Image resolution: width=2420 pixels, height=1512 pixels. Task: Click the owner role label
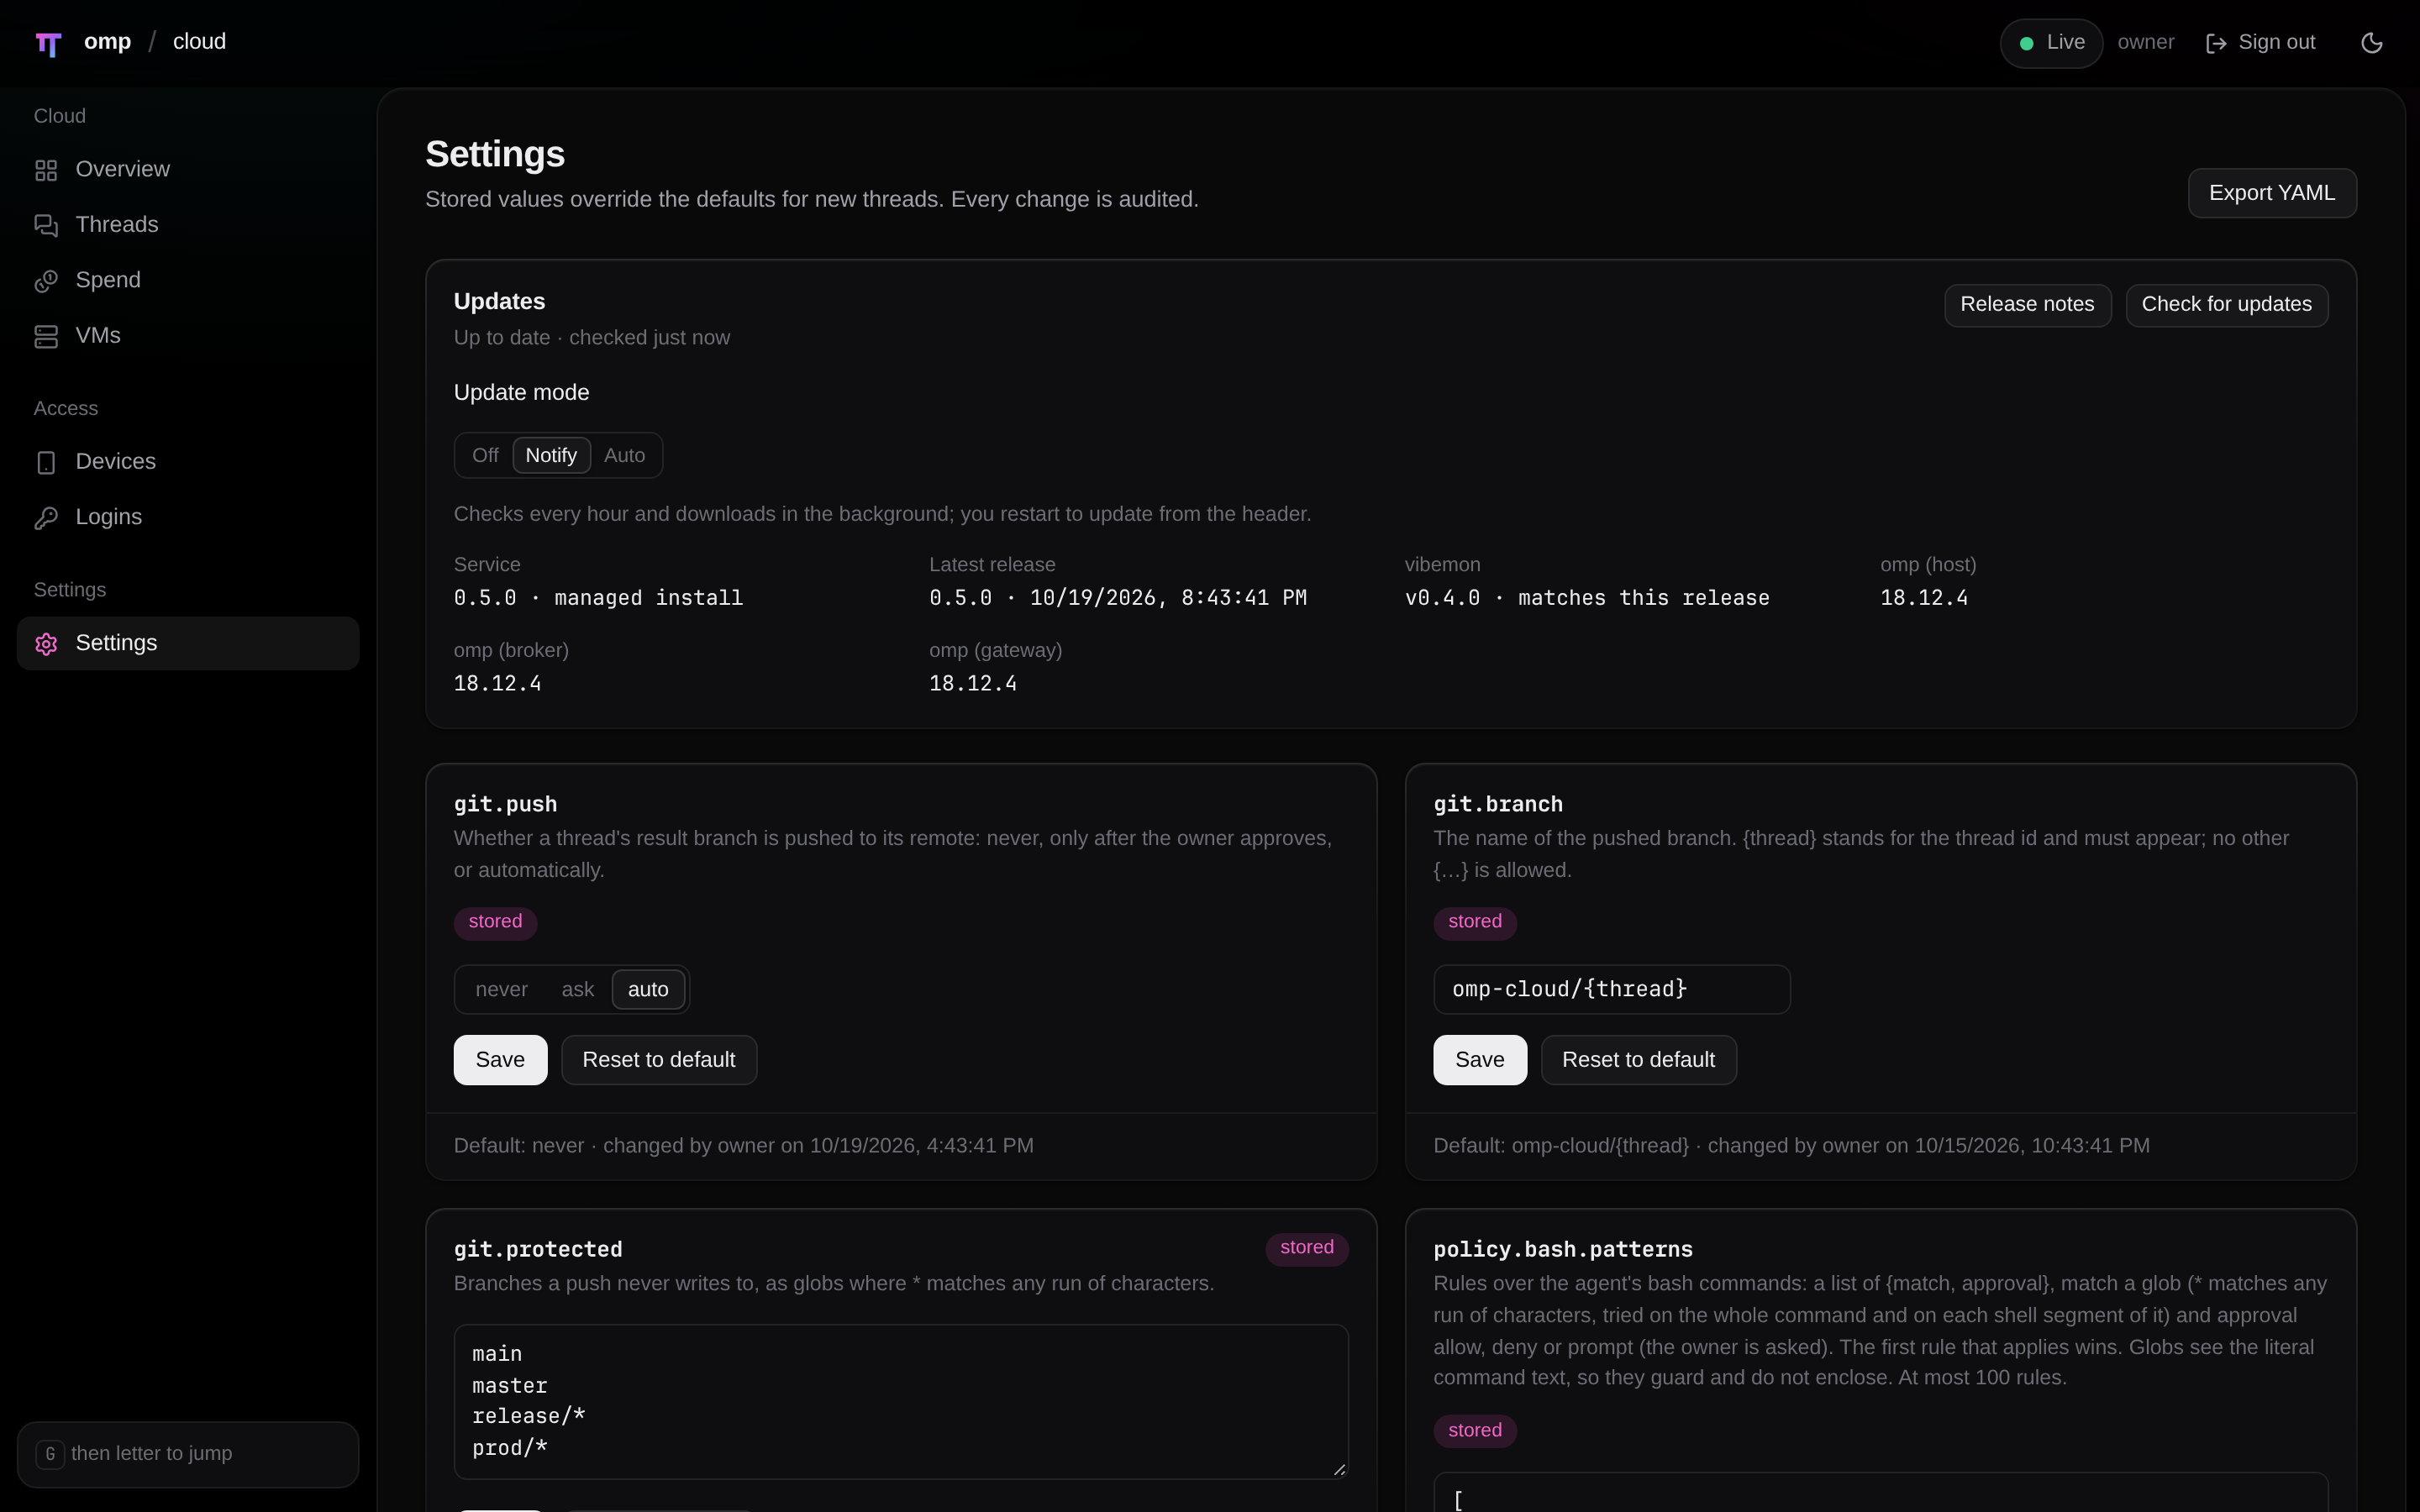pos(2146,43)
